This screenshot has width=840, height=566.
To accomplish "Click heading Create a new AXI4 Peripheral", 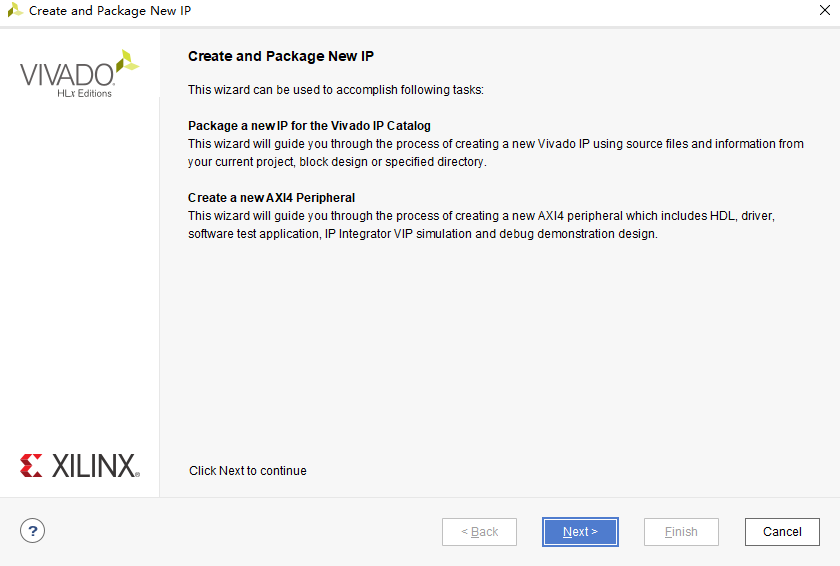I will 271,198.
